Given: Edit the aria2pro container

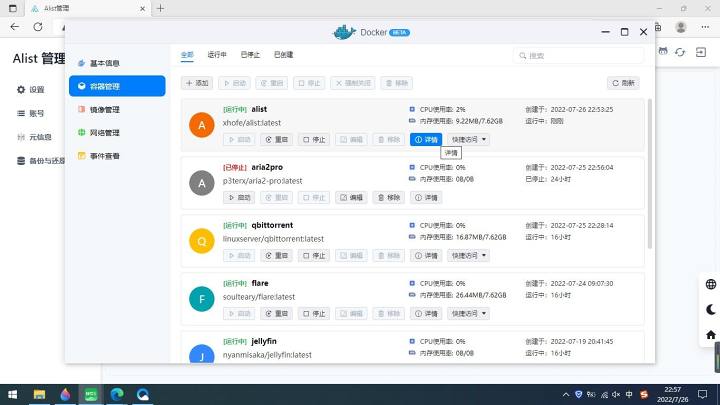Looking at the screenshot, I should coord(351,197).
